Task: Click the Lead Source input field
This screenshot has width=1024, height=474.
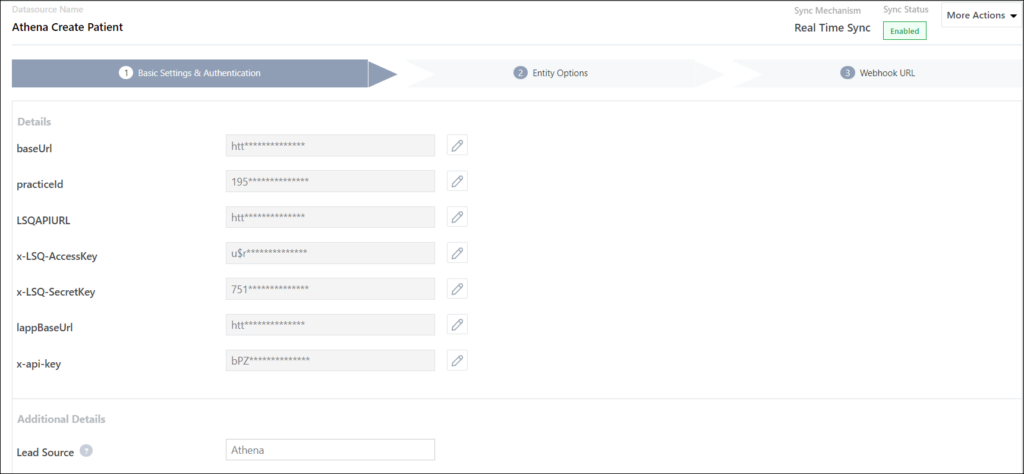Action: tap(330, 451)
